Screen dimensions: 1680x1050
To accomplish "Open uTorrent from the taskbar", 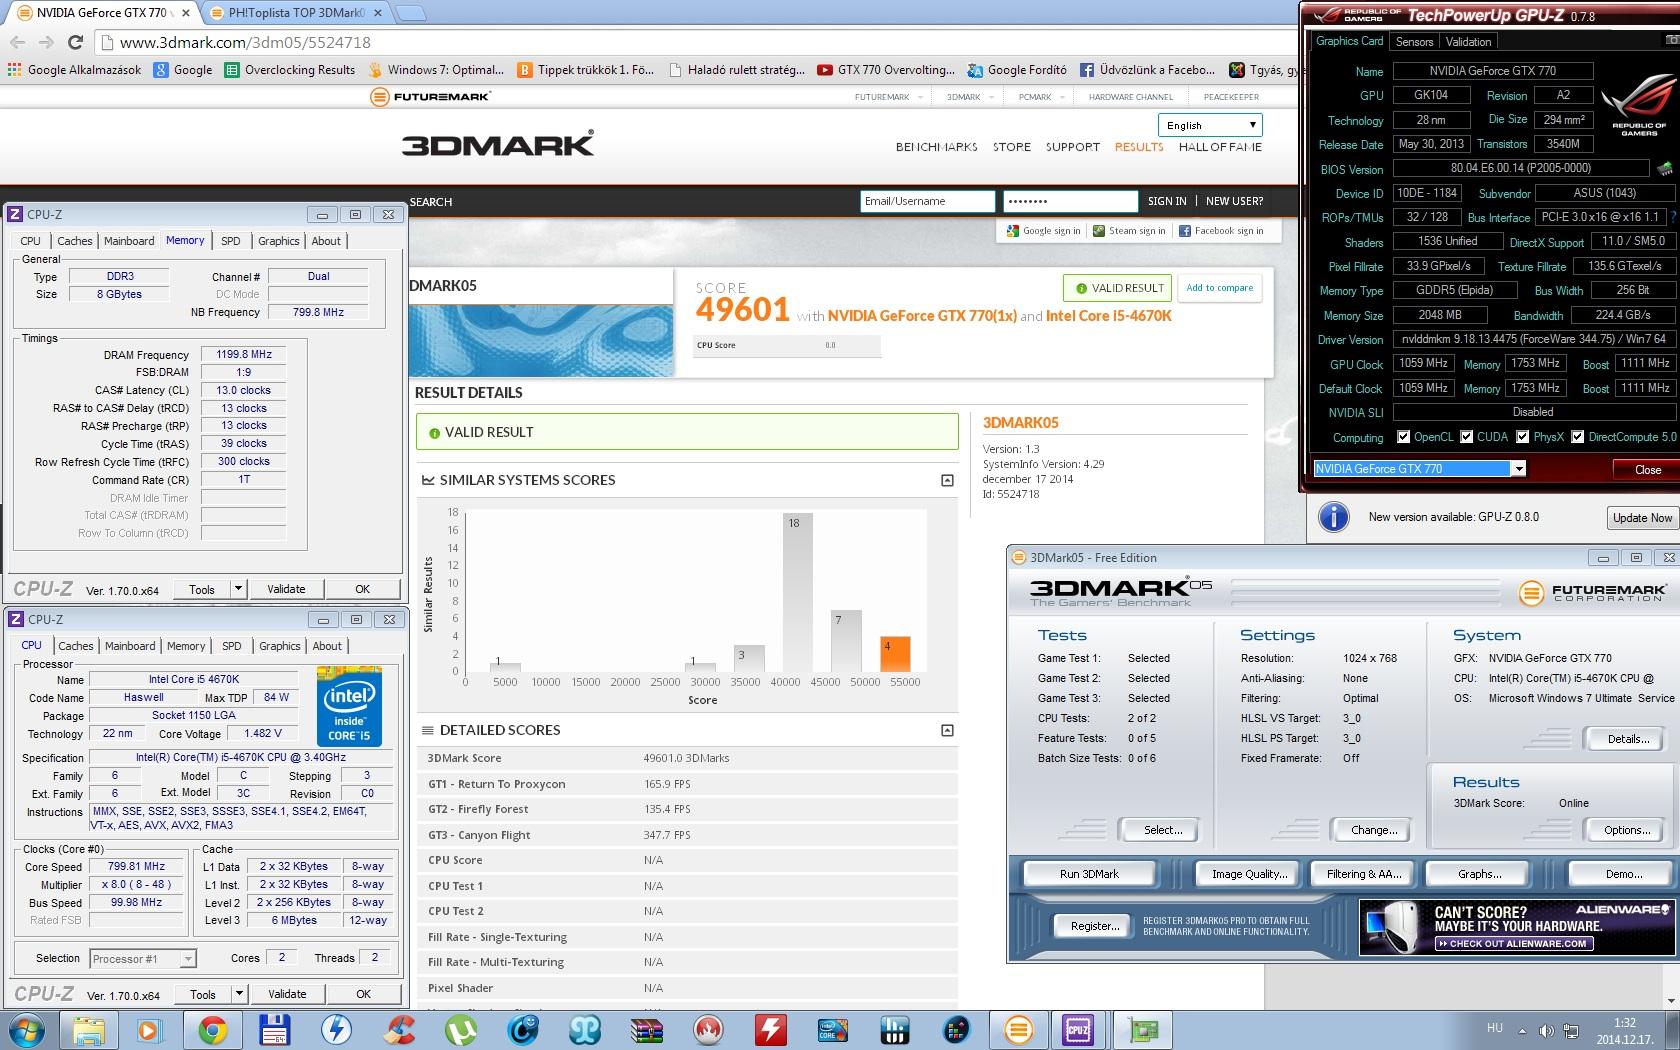I will [460, 1030].
